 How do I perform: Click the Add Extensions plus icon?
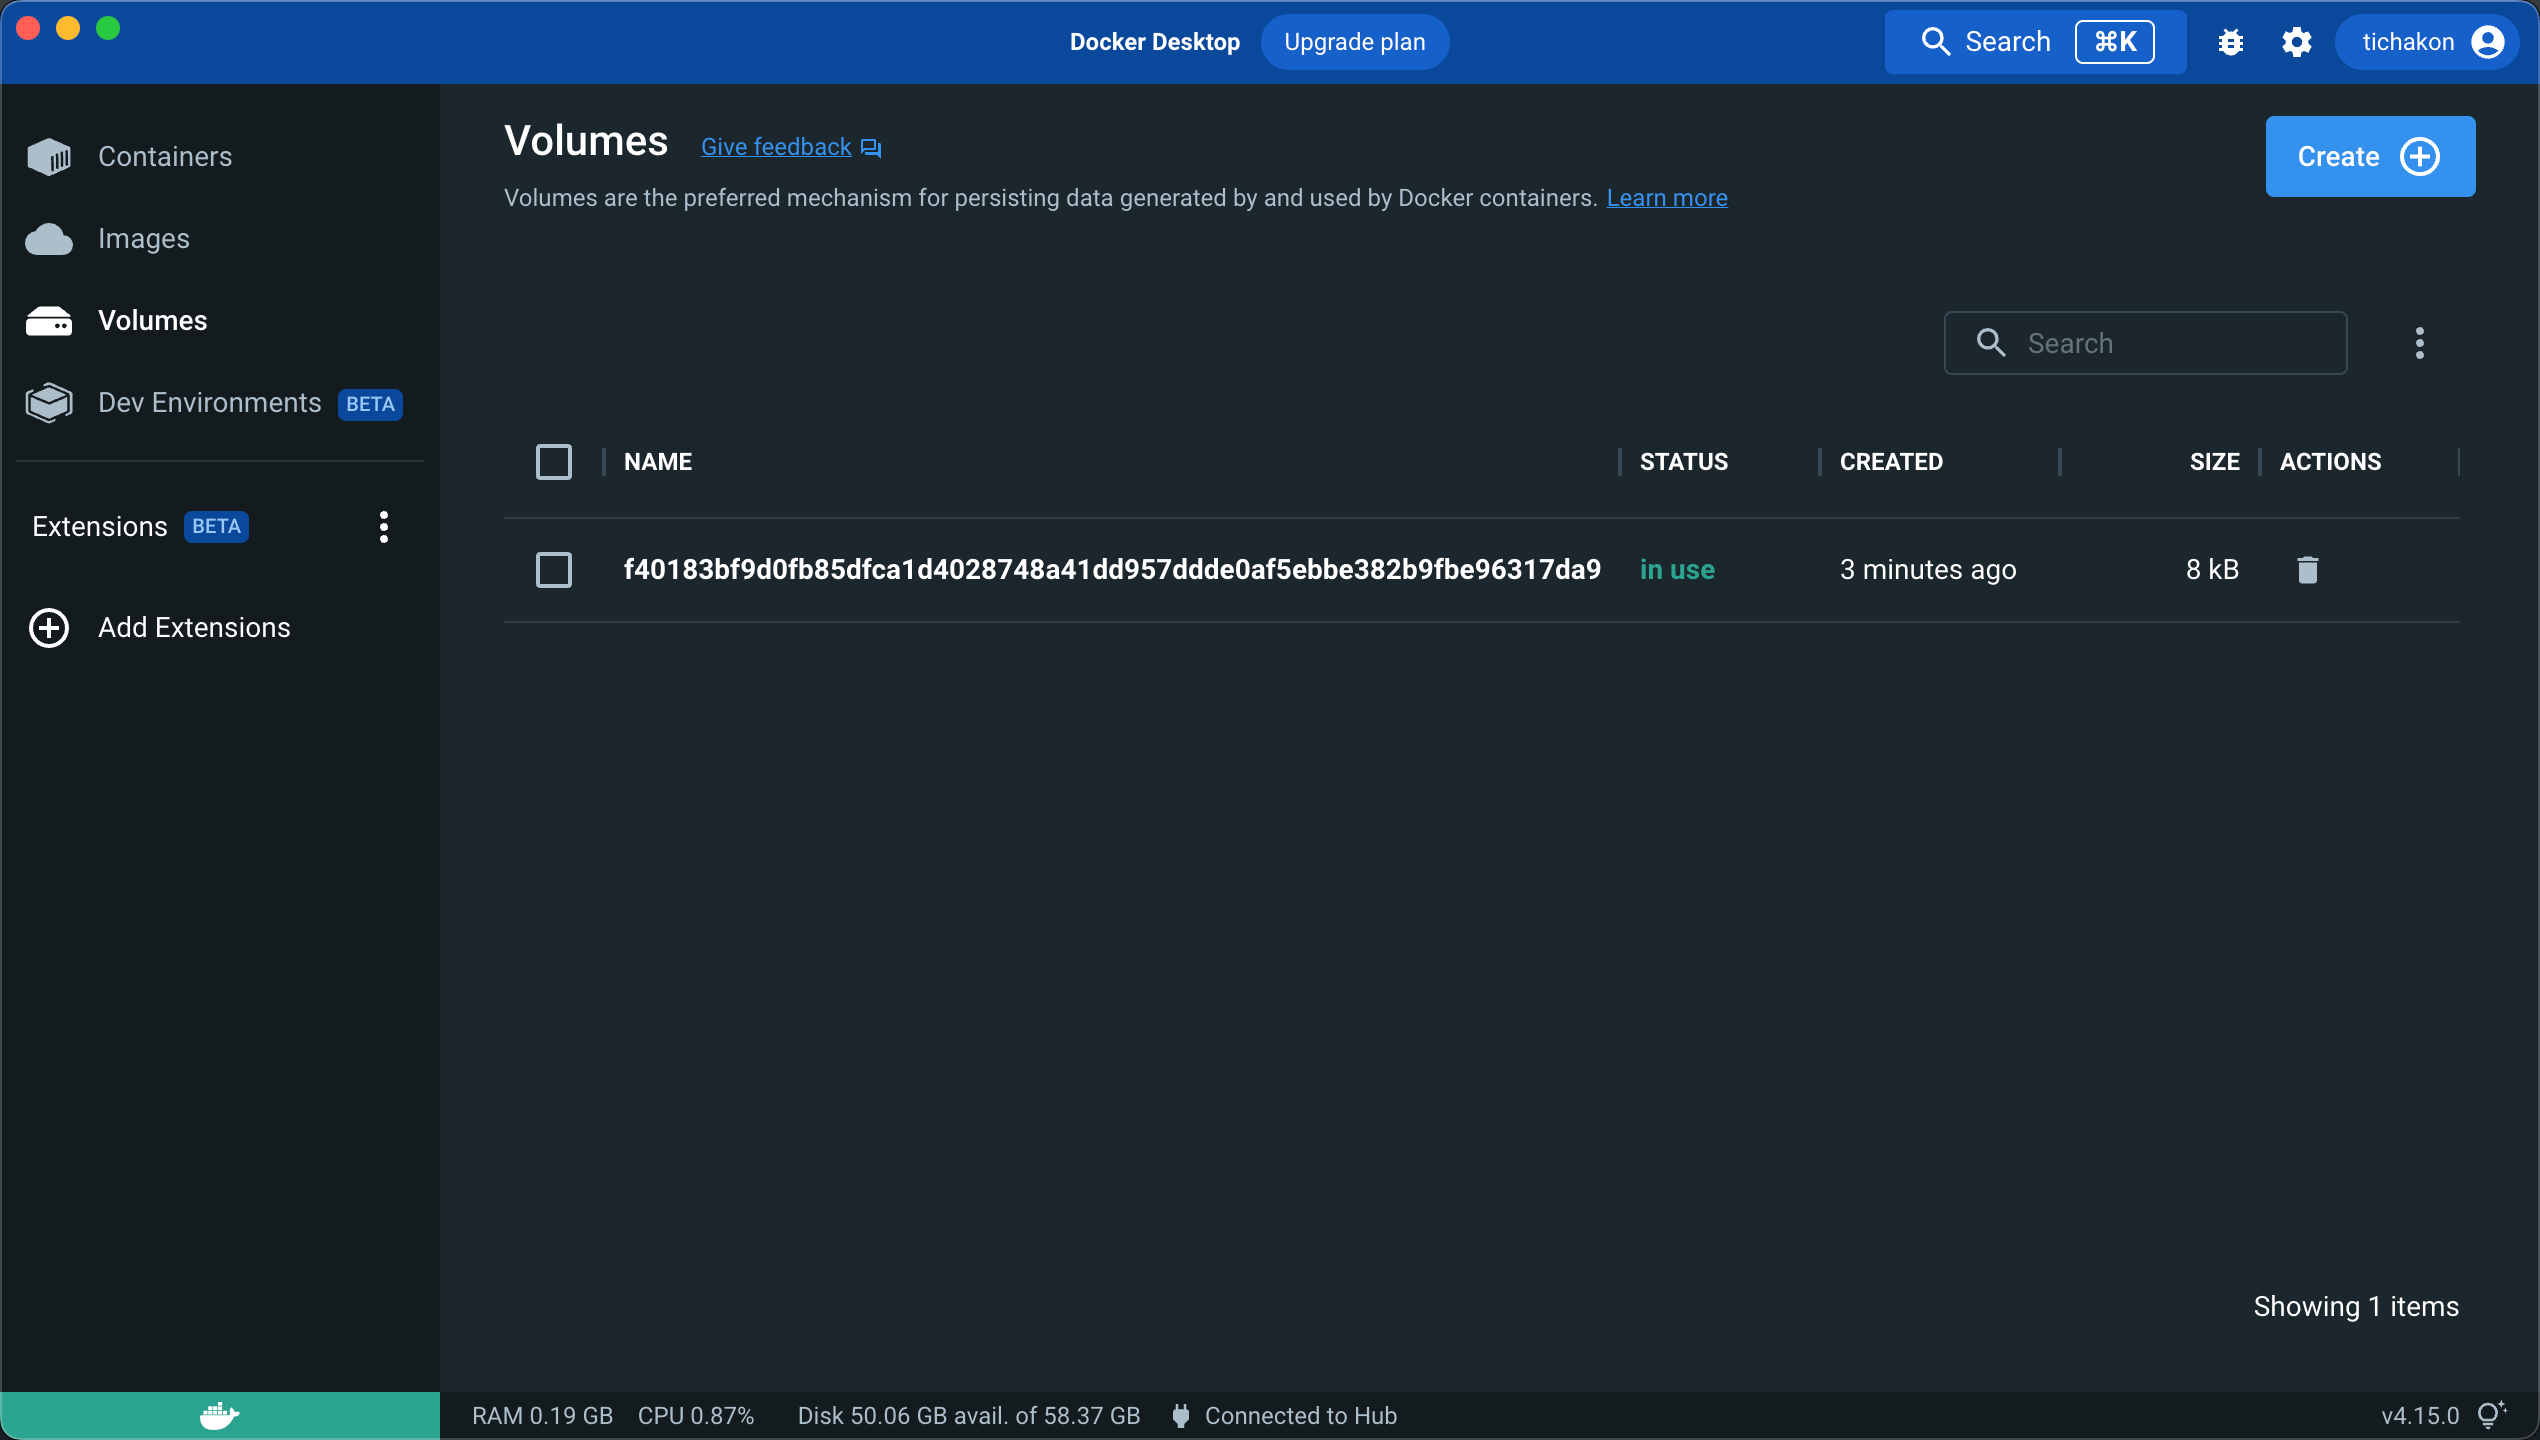(x=49, y=628)
